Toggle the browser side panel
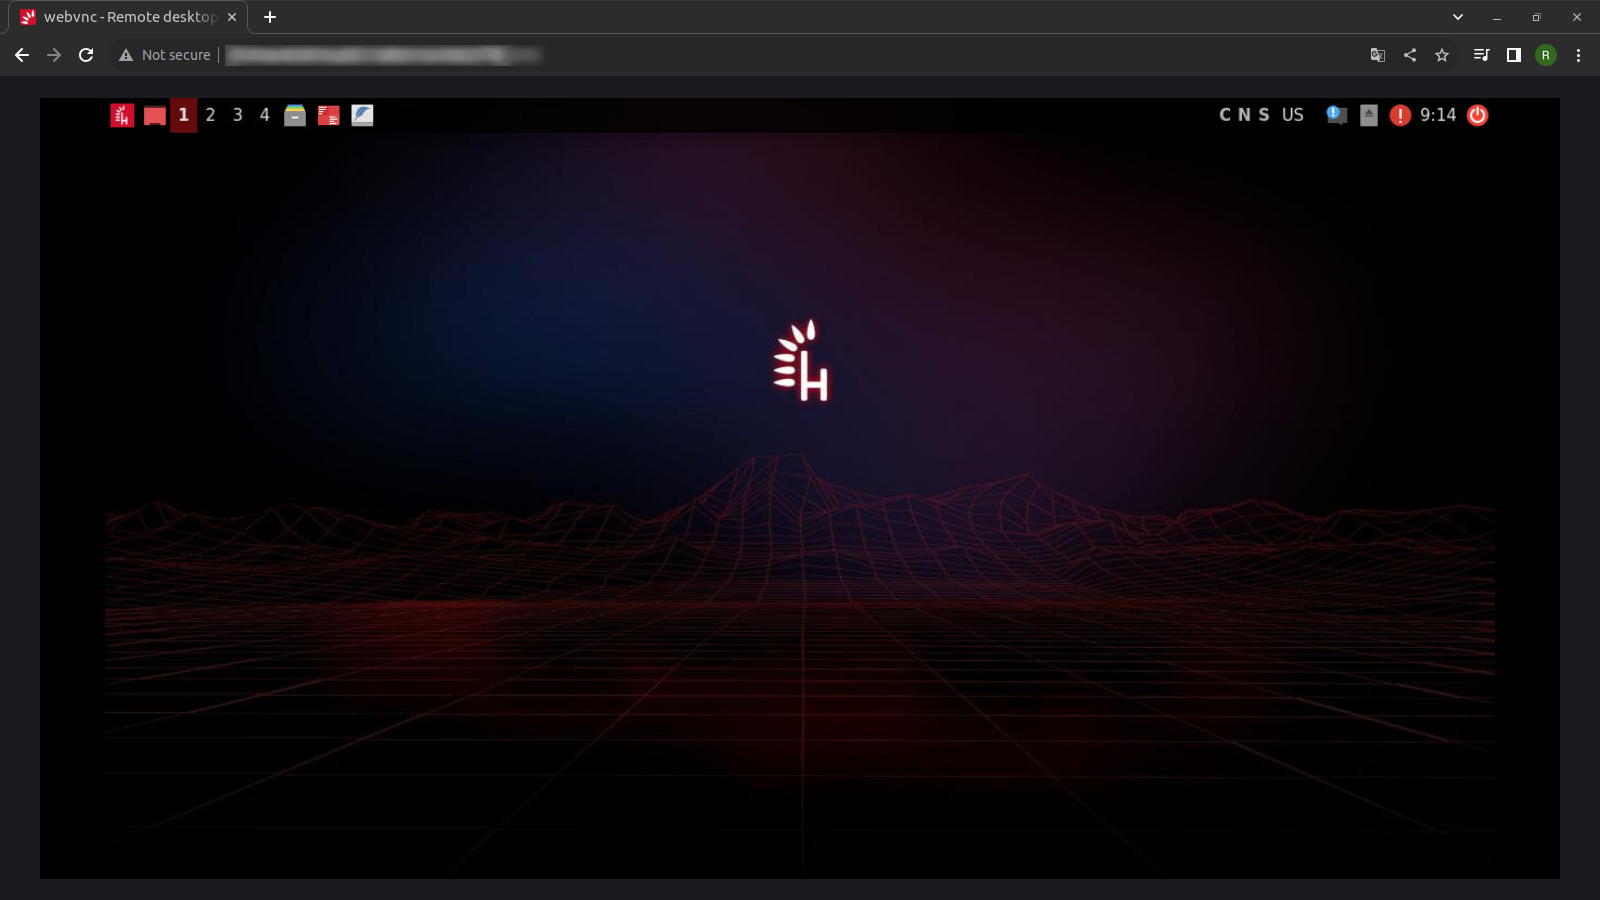This screenshot has height=900, width=1600. [1514, 55]
